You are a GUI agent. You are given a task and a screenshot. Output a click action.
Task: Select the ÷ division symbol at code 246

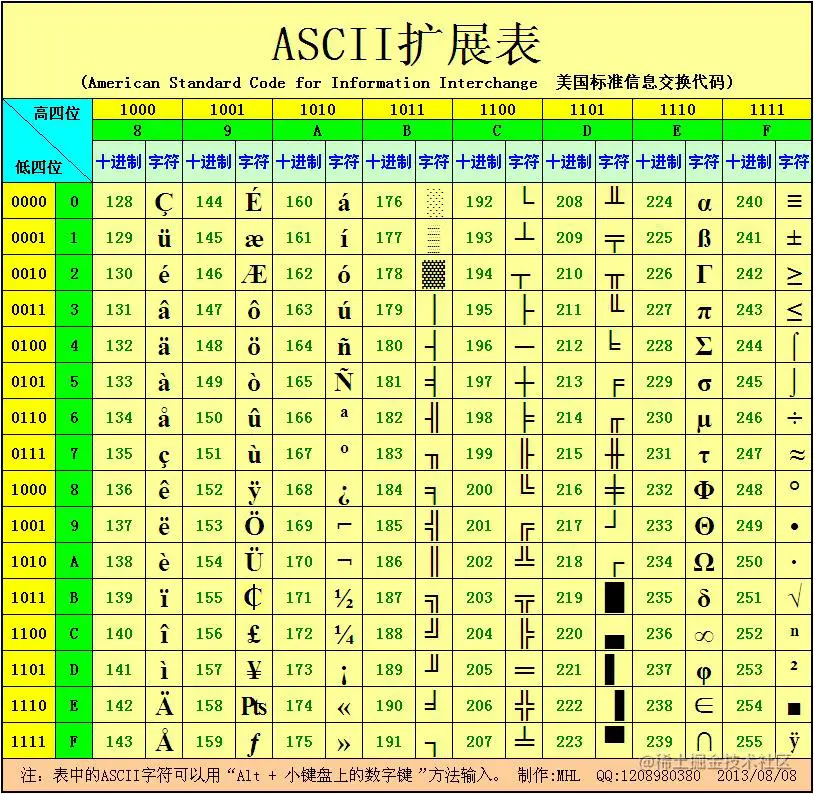793,417
